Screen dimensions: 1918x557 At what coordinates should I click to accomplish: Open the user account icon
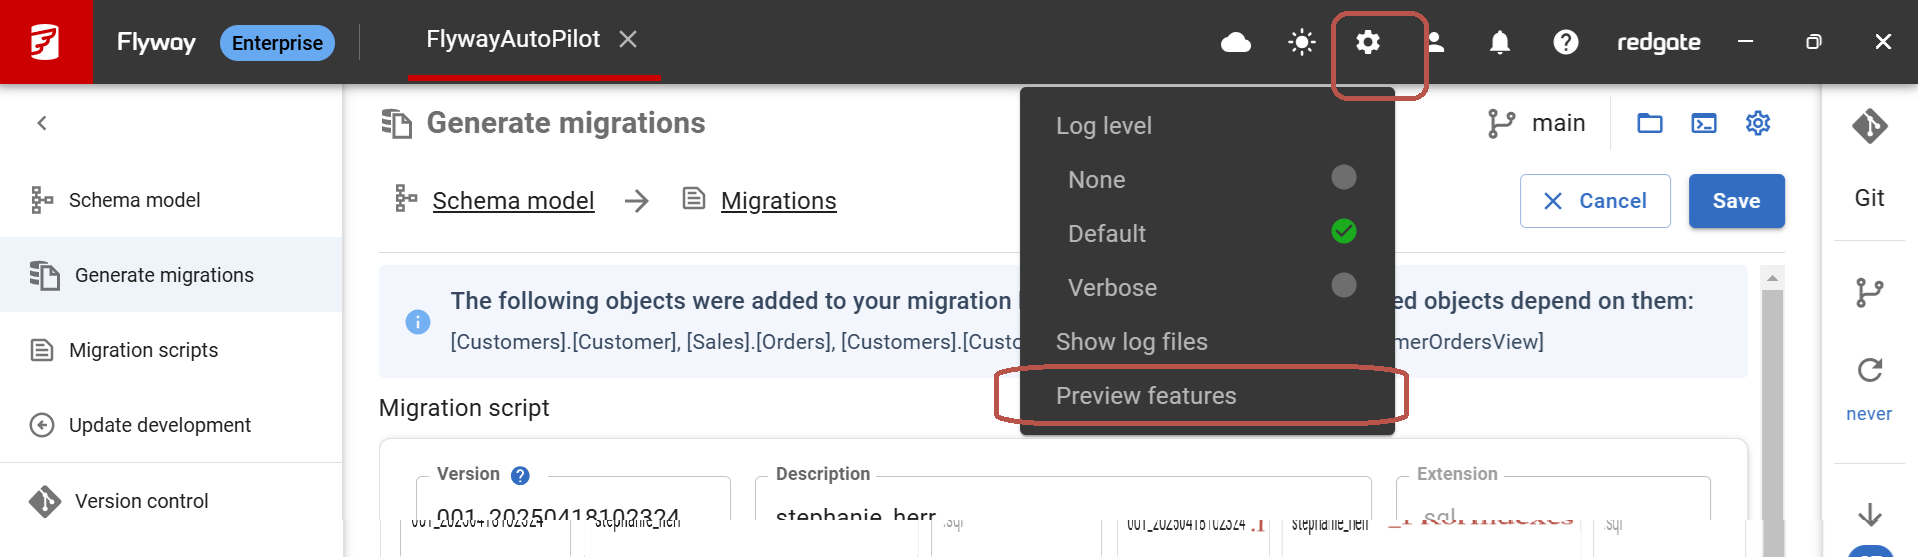1435,42
